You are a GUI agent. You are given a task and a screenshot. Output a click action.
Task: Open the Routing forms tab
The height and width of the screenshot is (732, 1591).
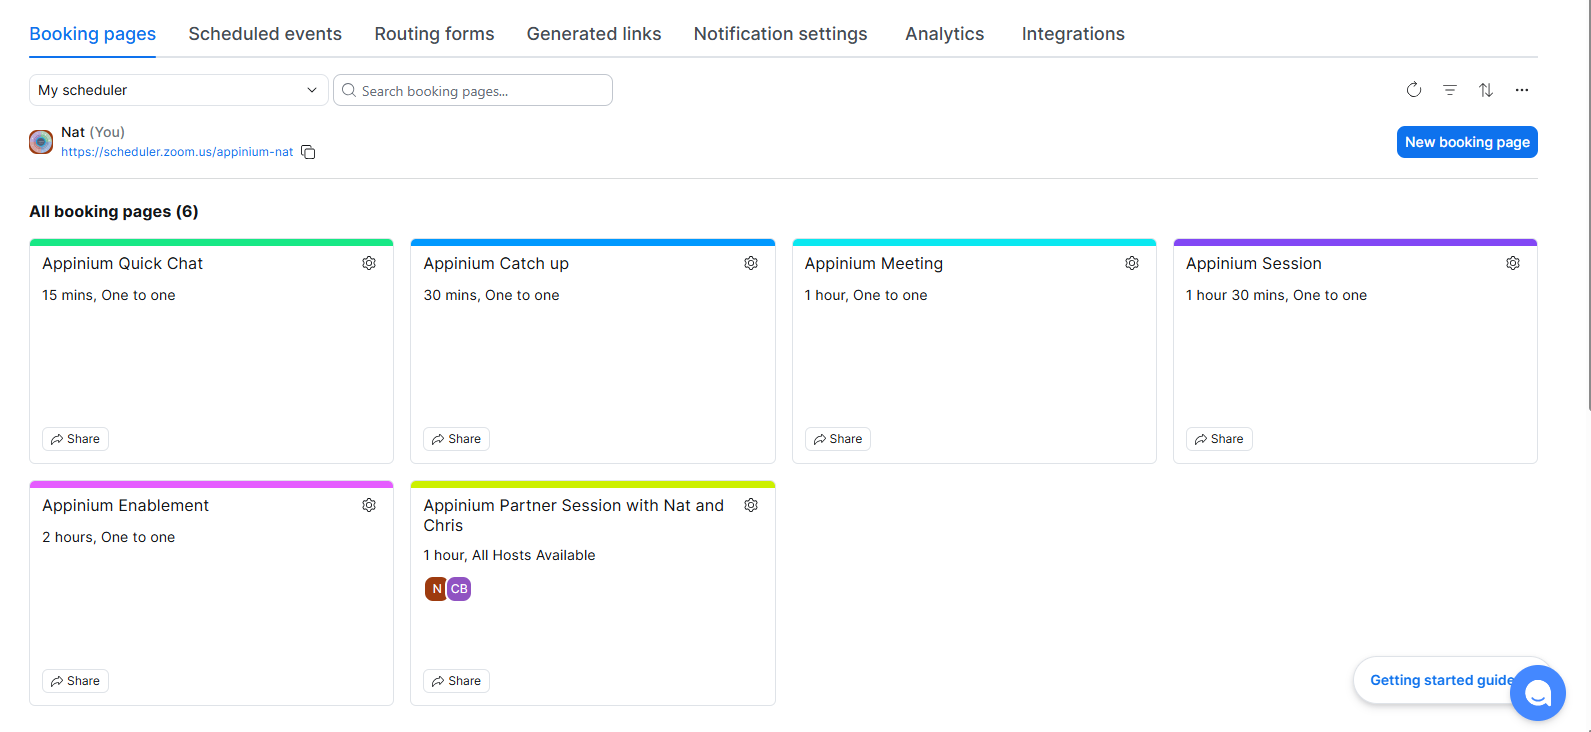click(434, 34)
